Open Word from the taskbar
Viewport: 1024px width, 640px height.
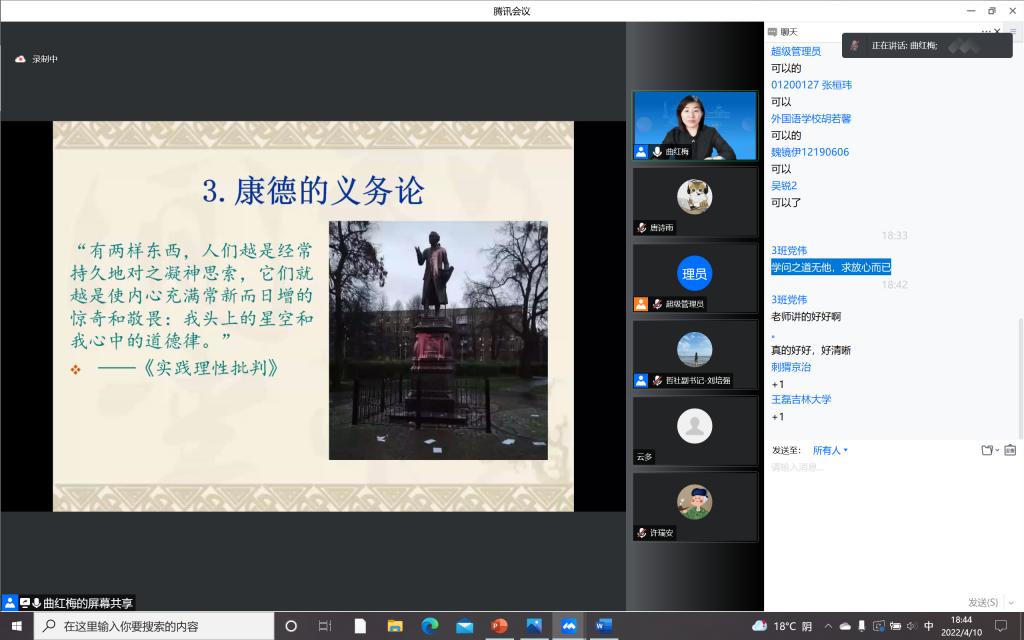[603, 626]
